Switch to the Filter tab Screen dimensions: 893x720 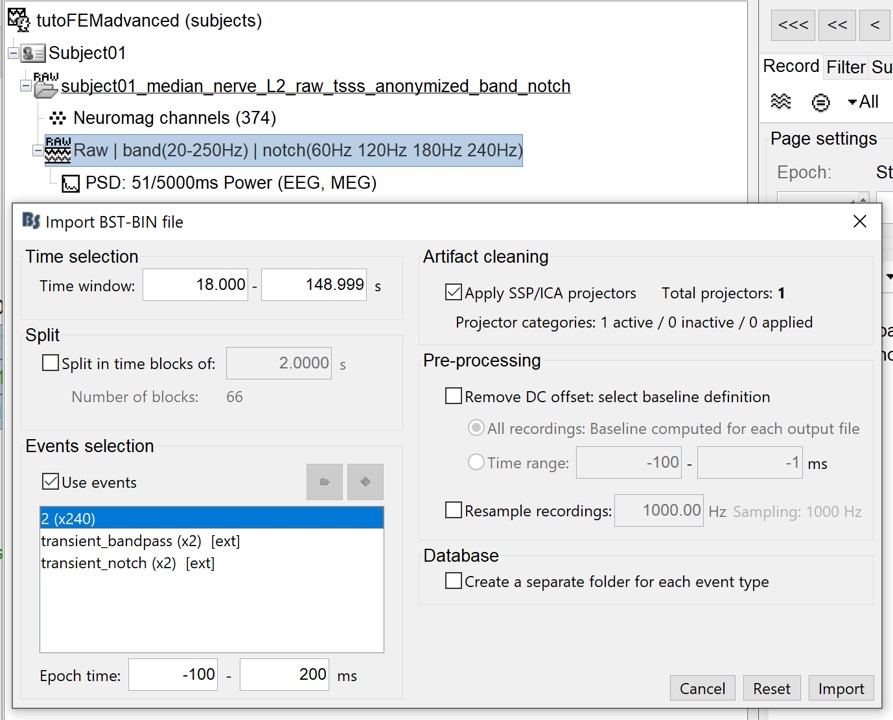(x=845, y=67)
